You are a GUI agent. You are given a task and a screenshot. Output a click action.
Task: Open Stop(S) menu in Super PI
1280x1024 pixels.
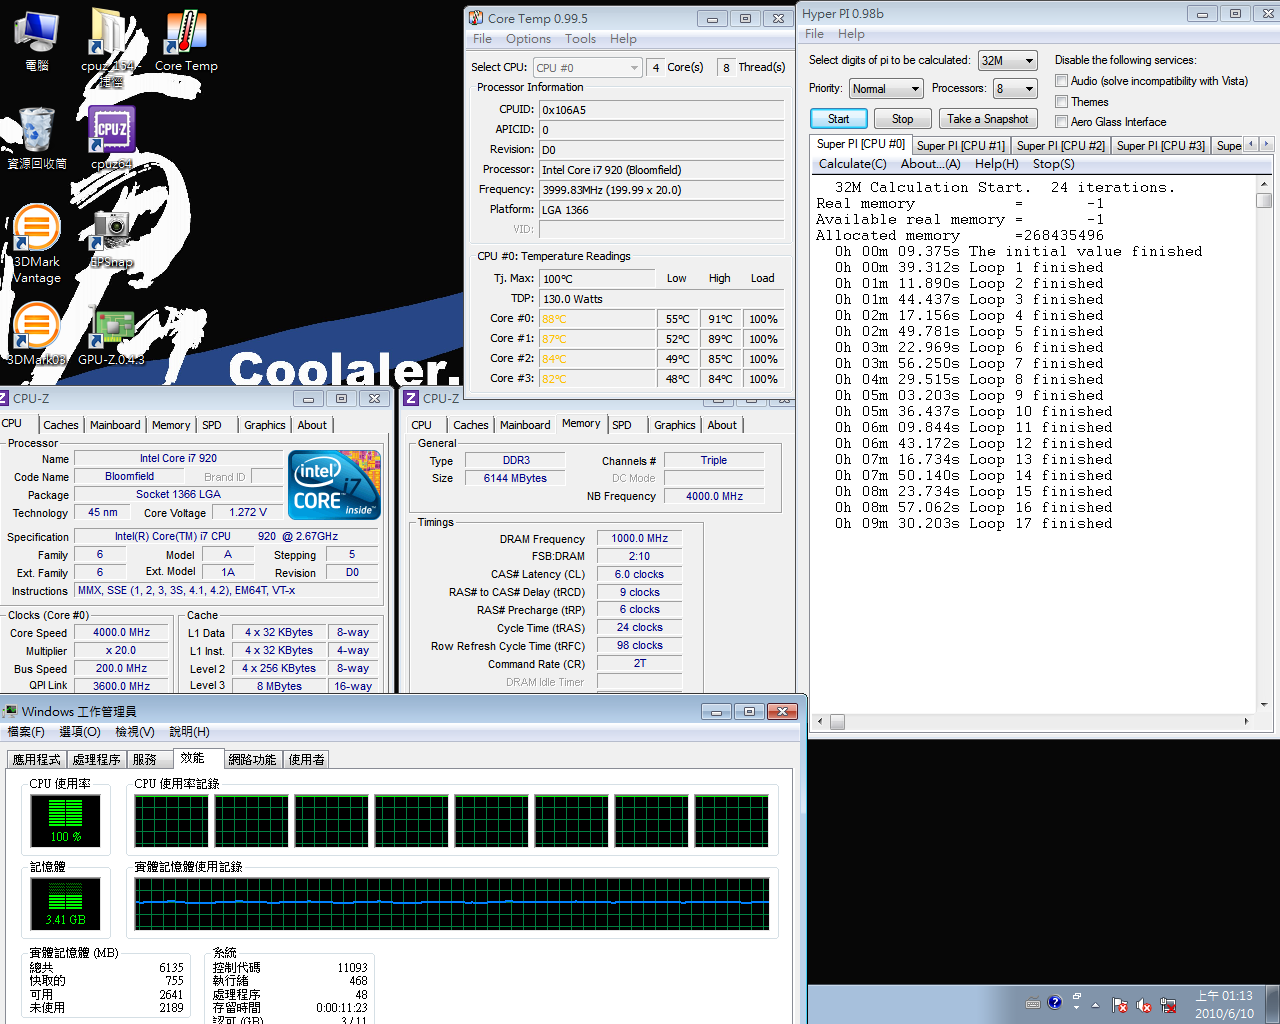[1053, 164]
